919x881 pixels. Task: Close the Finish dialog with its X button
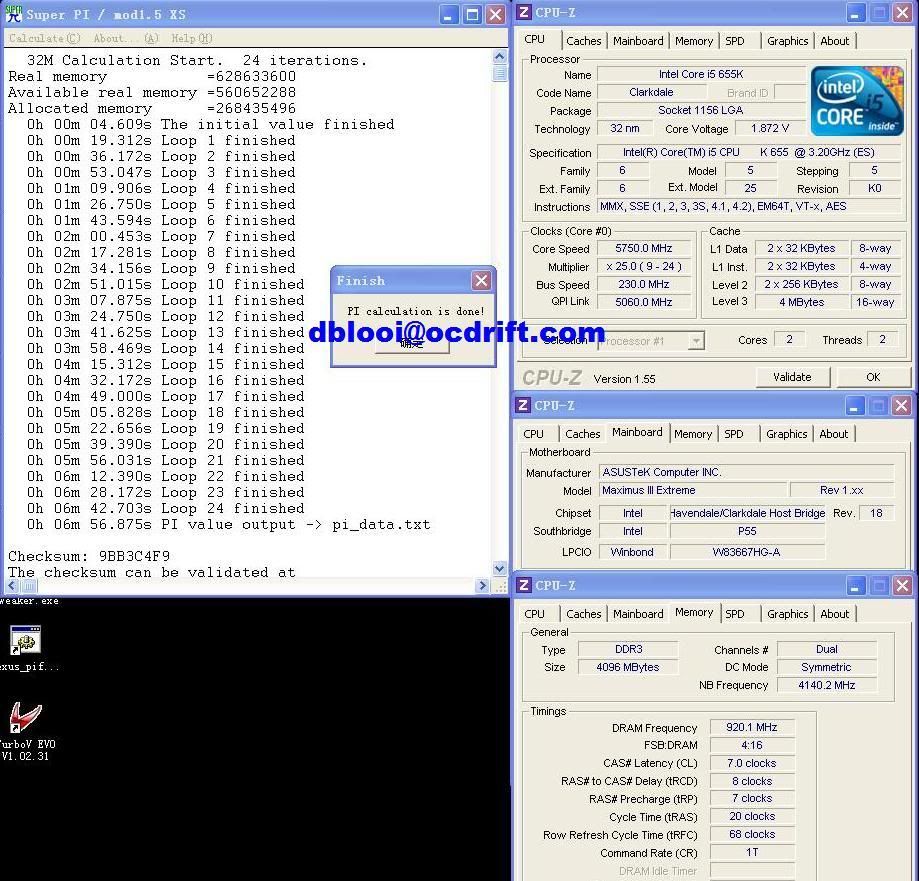[481, 281]
